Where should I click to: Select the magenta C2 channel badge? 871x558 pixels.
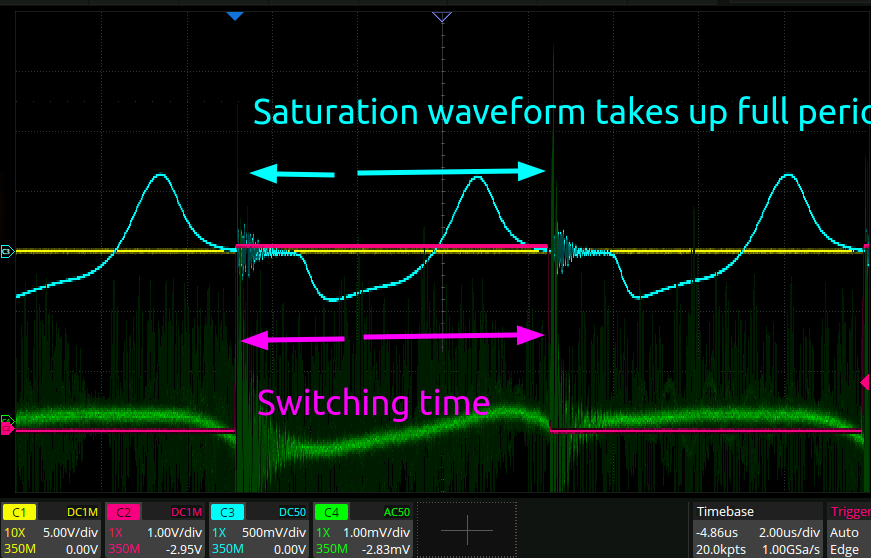coord(124,512)
